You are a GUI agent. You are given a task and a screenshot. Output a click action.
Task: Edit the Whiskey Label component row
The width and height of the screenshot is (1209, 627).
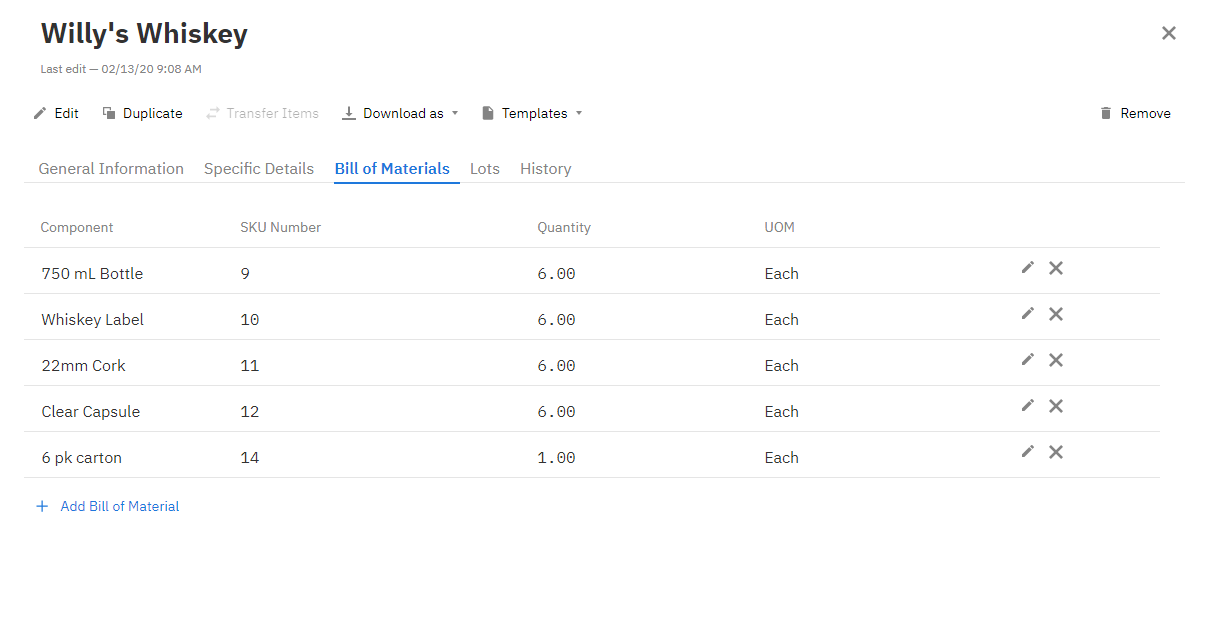tap(1027, 314)
